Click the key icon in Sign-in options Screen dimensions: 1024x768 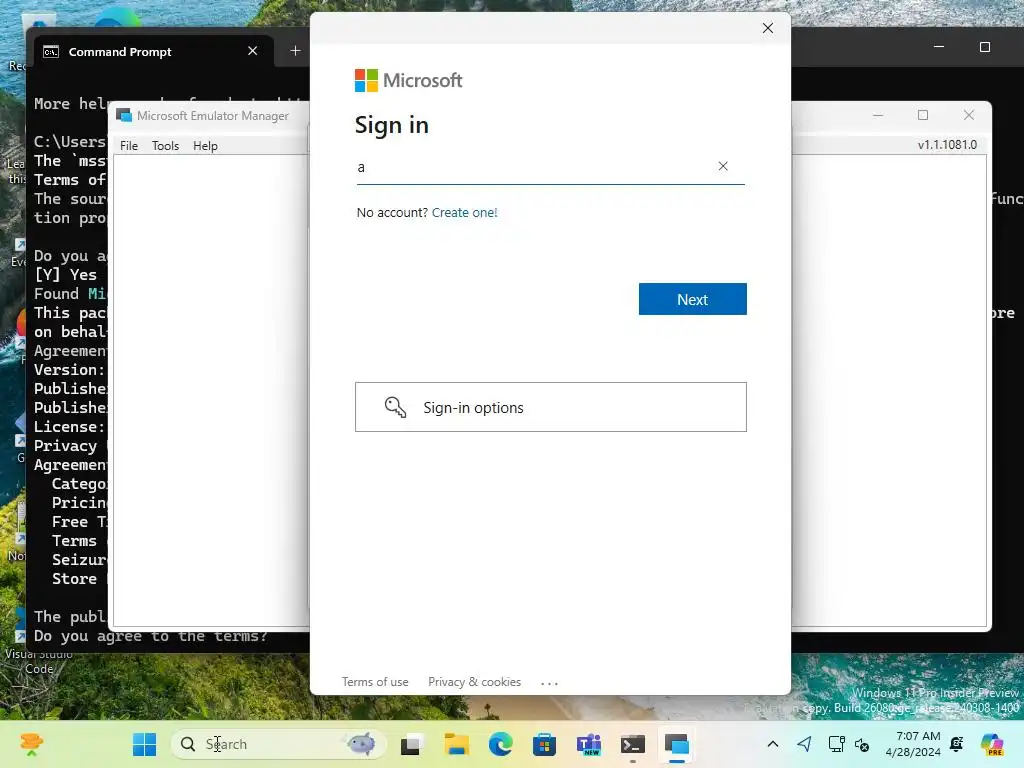coord(395,407)
